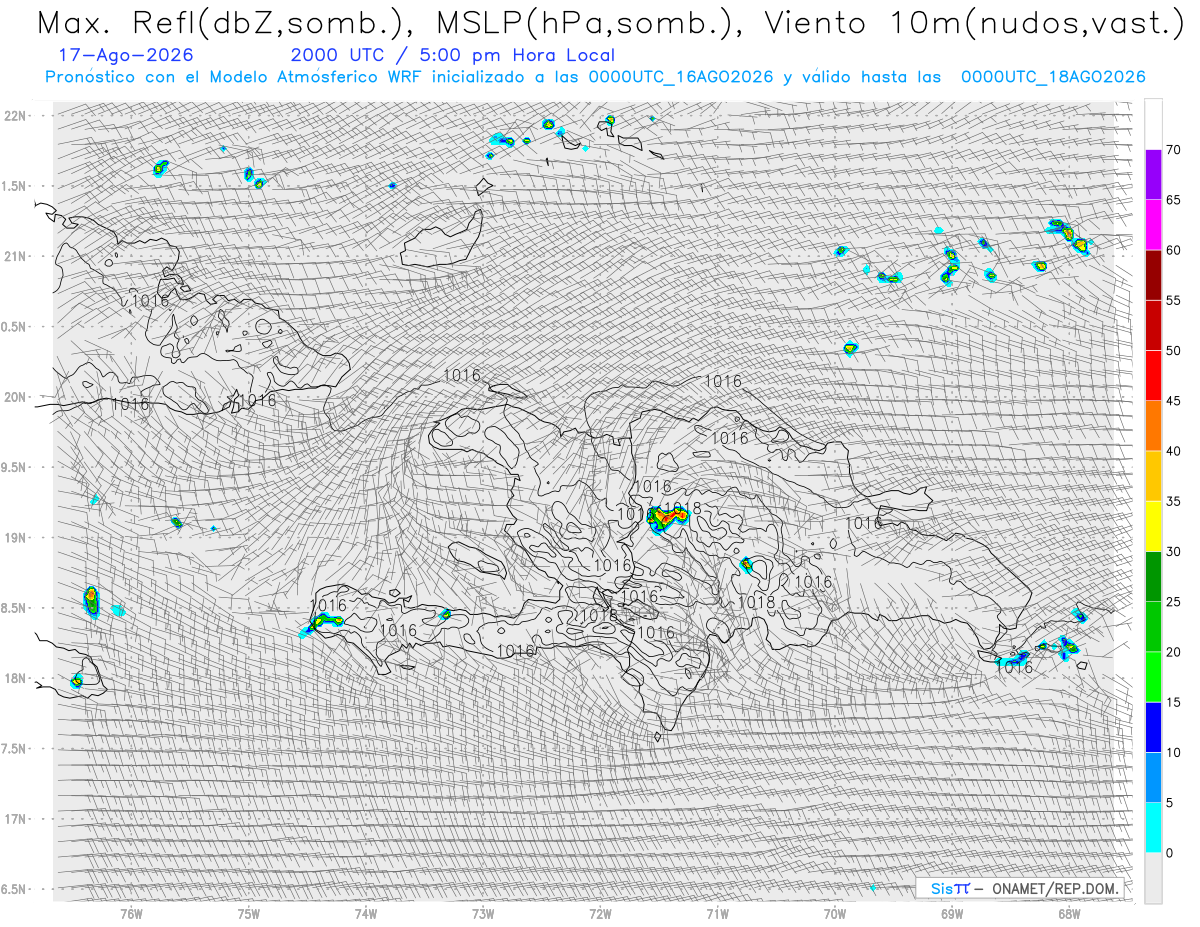Click the time '2000 UTC / 5:00 pm Hora Local'
This screenshot has height=927, width=1200.
[x=453, y=56]
